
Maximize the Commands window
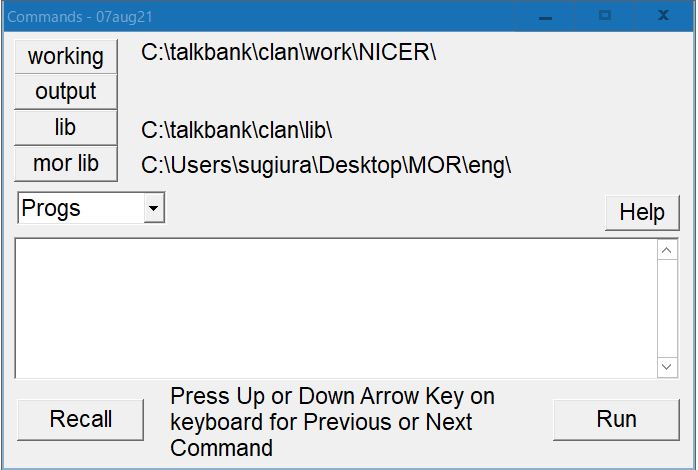[604, 17]
